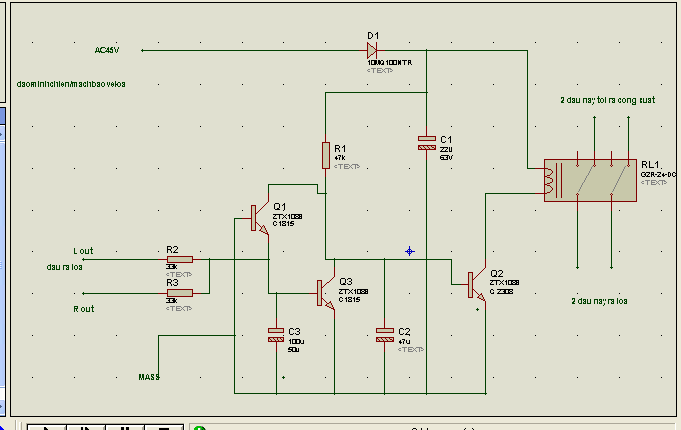Click the '2 dau nay ra loa' text
The height and width of the screenshot is (430, 681).
point(599,301)
